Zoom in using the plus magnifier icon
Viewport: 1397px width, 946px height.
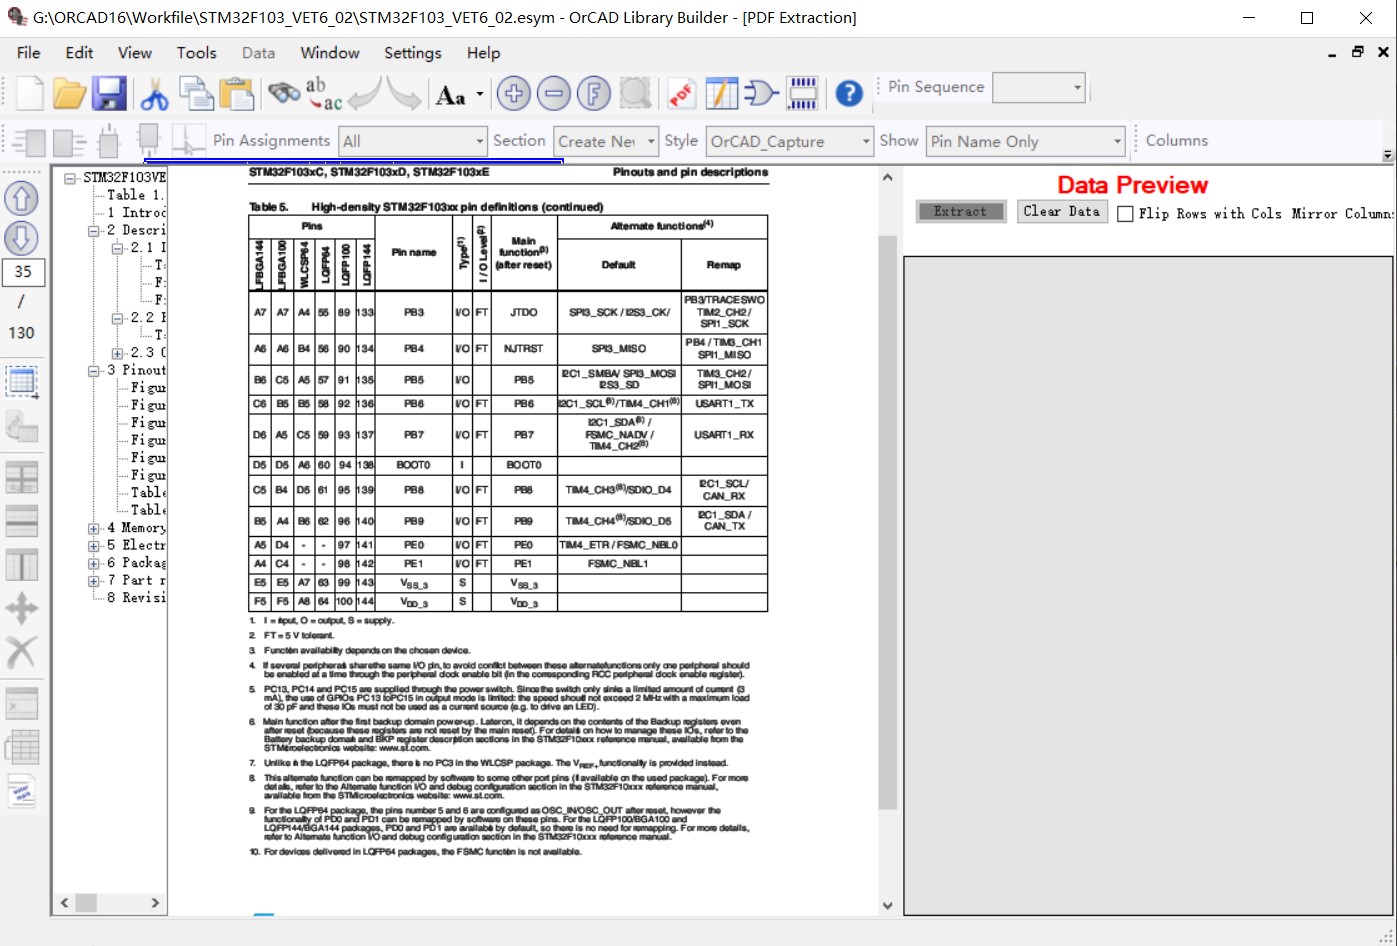(513, 92)
